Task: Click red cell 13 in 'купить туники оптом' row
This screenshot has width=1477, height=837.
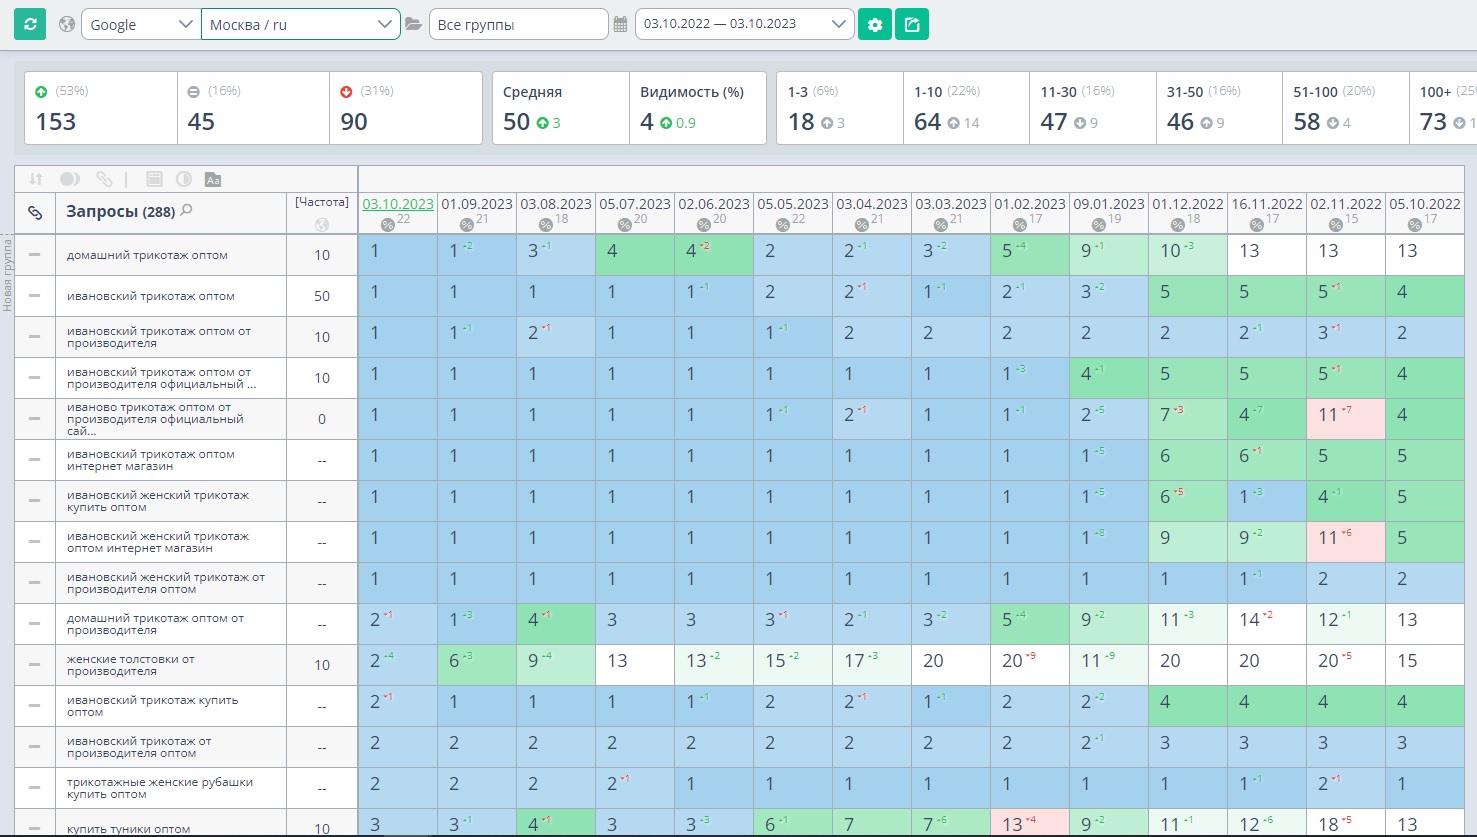Action: pos(1030,823)
